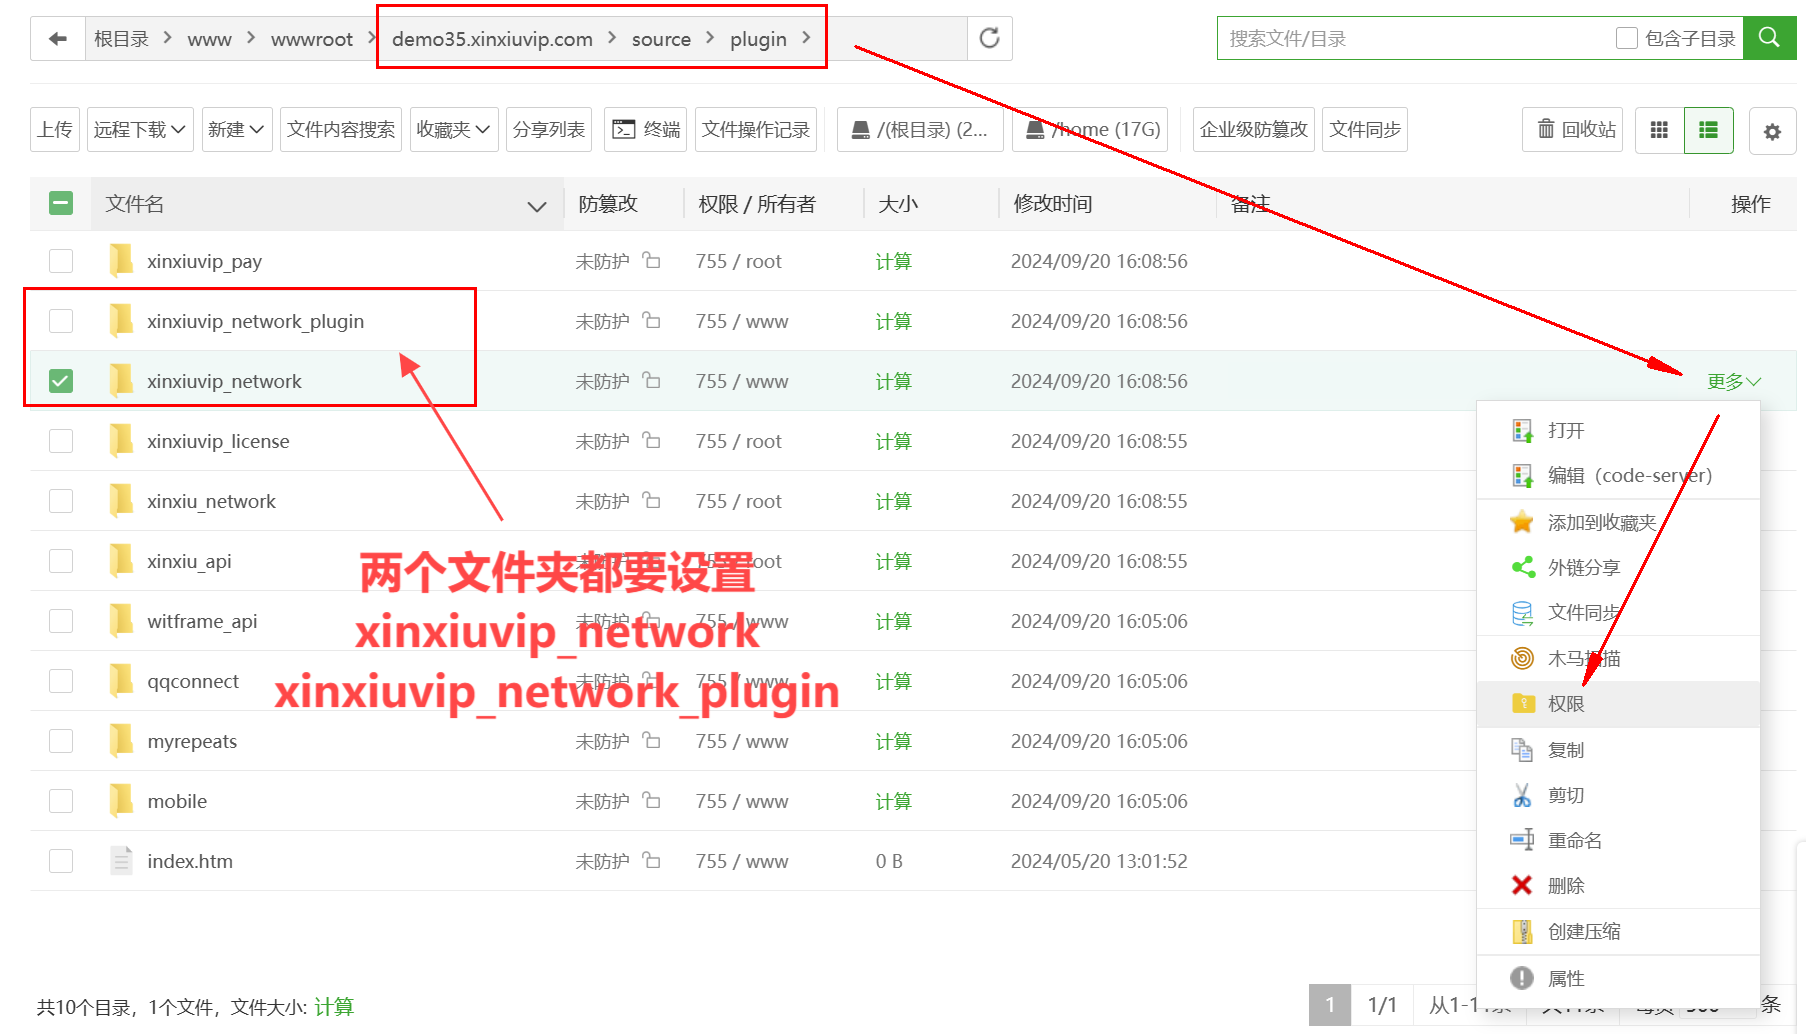Screen dimensions: 1806x1034
Task: Click source breadcrumb segment
Action: [x=661, y=39]
